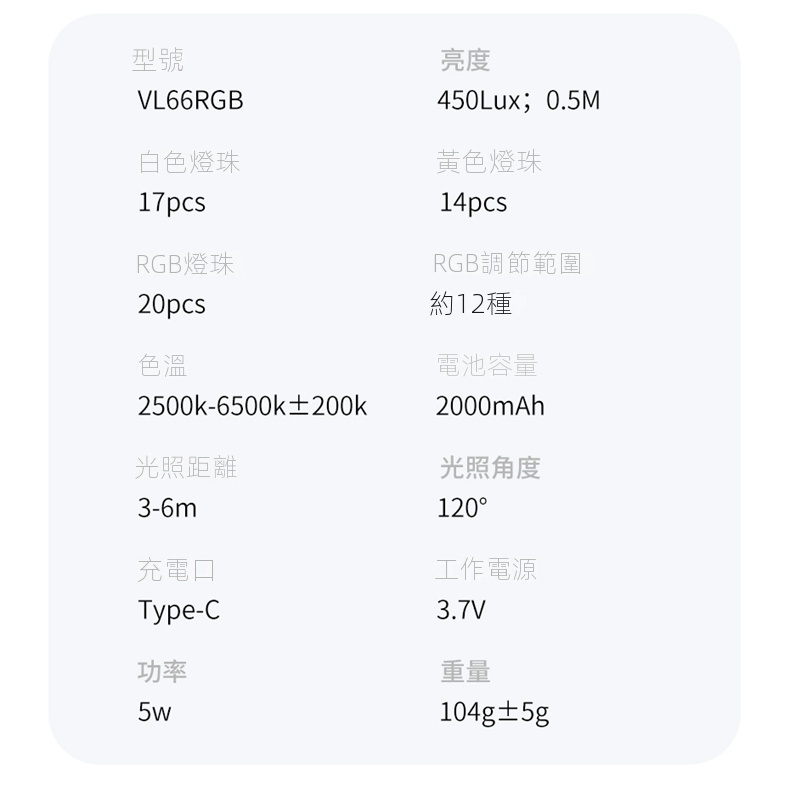Viewport: 790px width, 807px height.
Task: Click the Type-C charging port value
Action: click(x=178, y=610)
